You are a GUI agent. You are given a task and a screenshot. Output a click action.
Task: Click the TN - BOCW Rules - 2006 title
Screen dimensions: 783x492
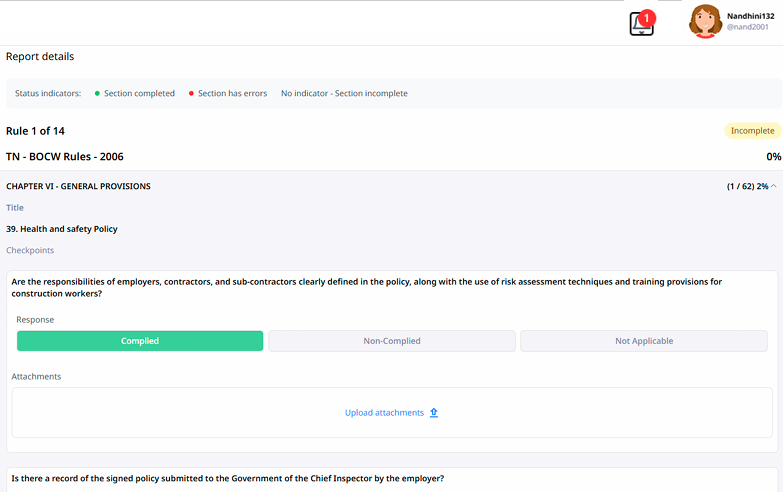(65, 157)
